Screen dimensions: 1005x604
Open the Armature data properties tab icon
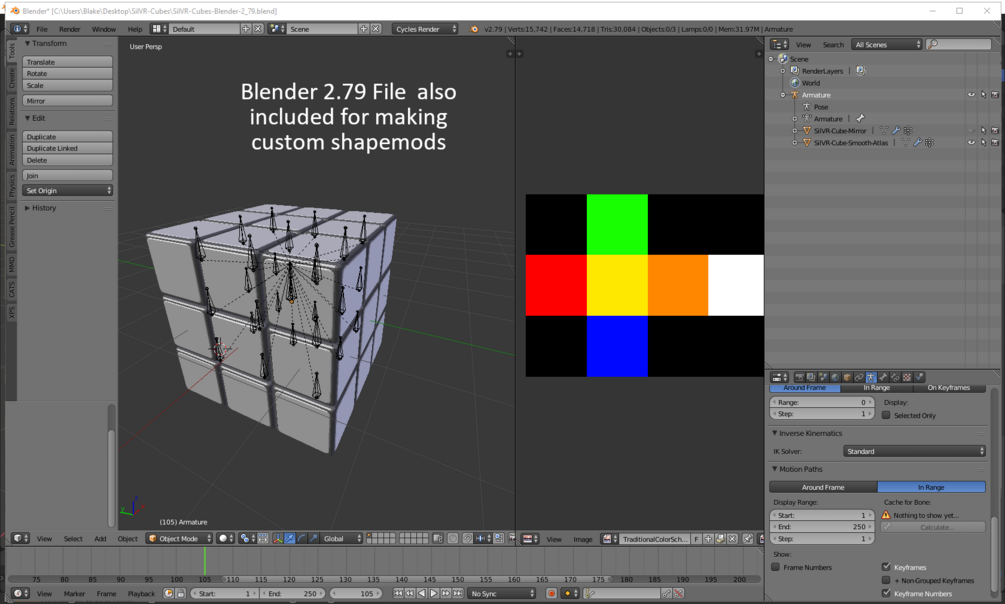[x=871, y=377]
